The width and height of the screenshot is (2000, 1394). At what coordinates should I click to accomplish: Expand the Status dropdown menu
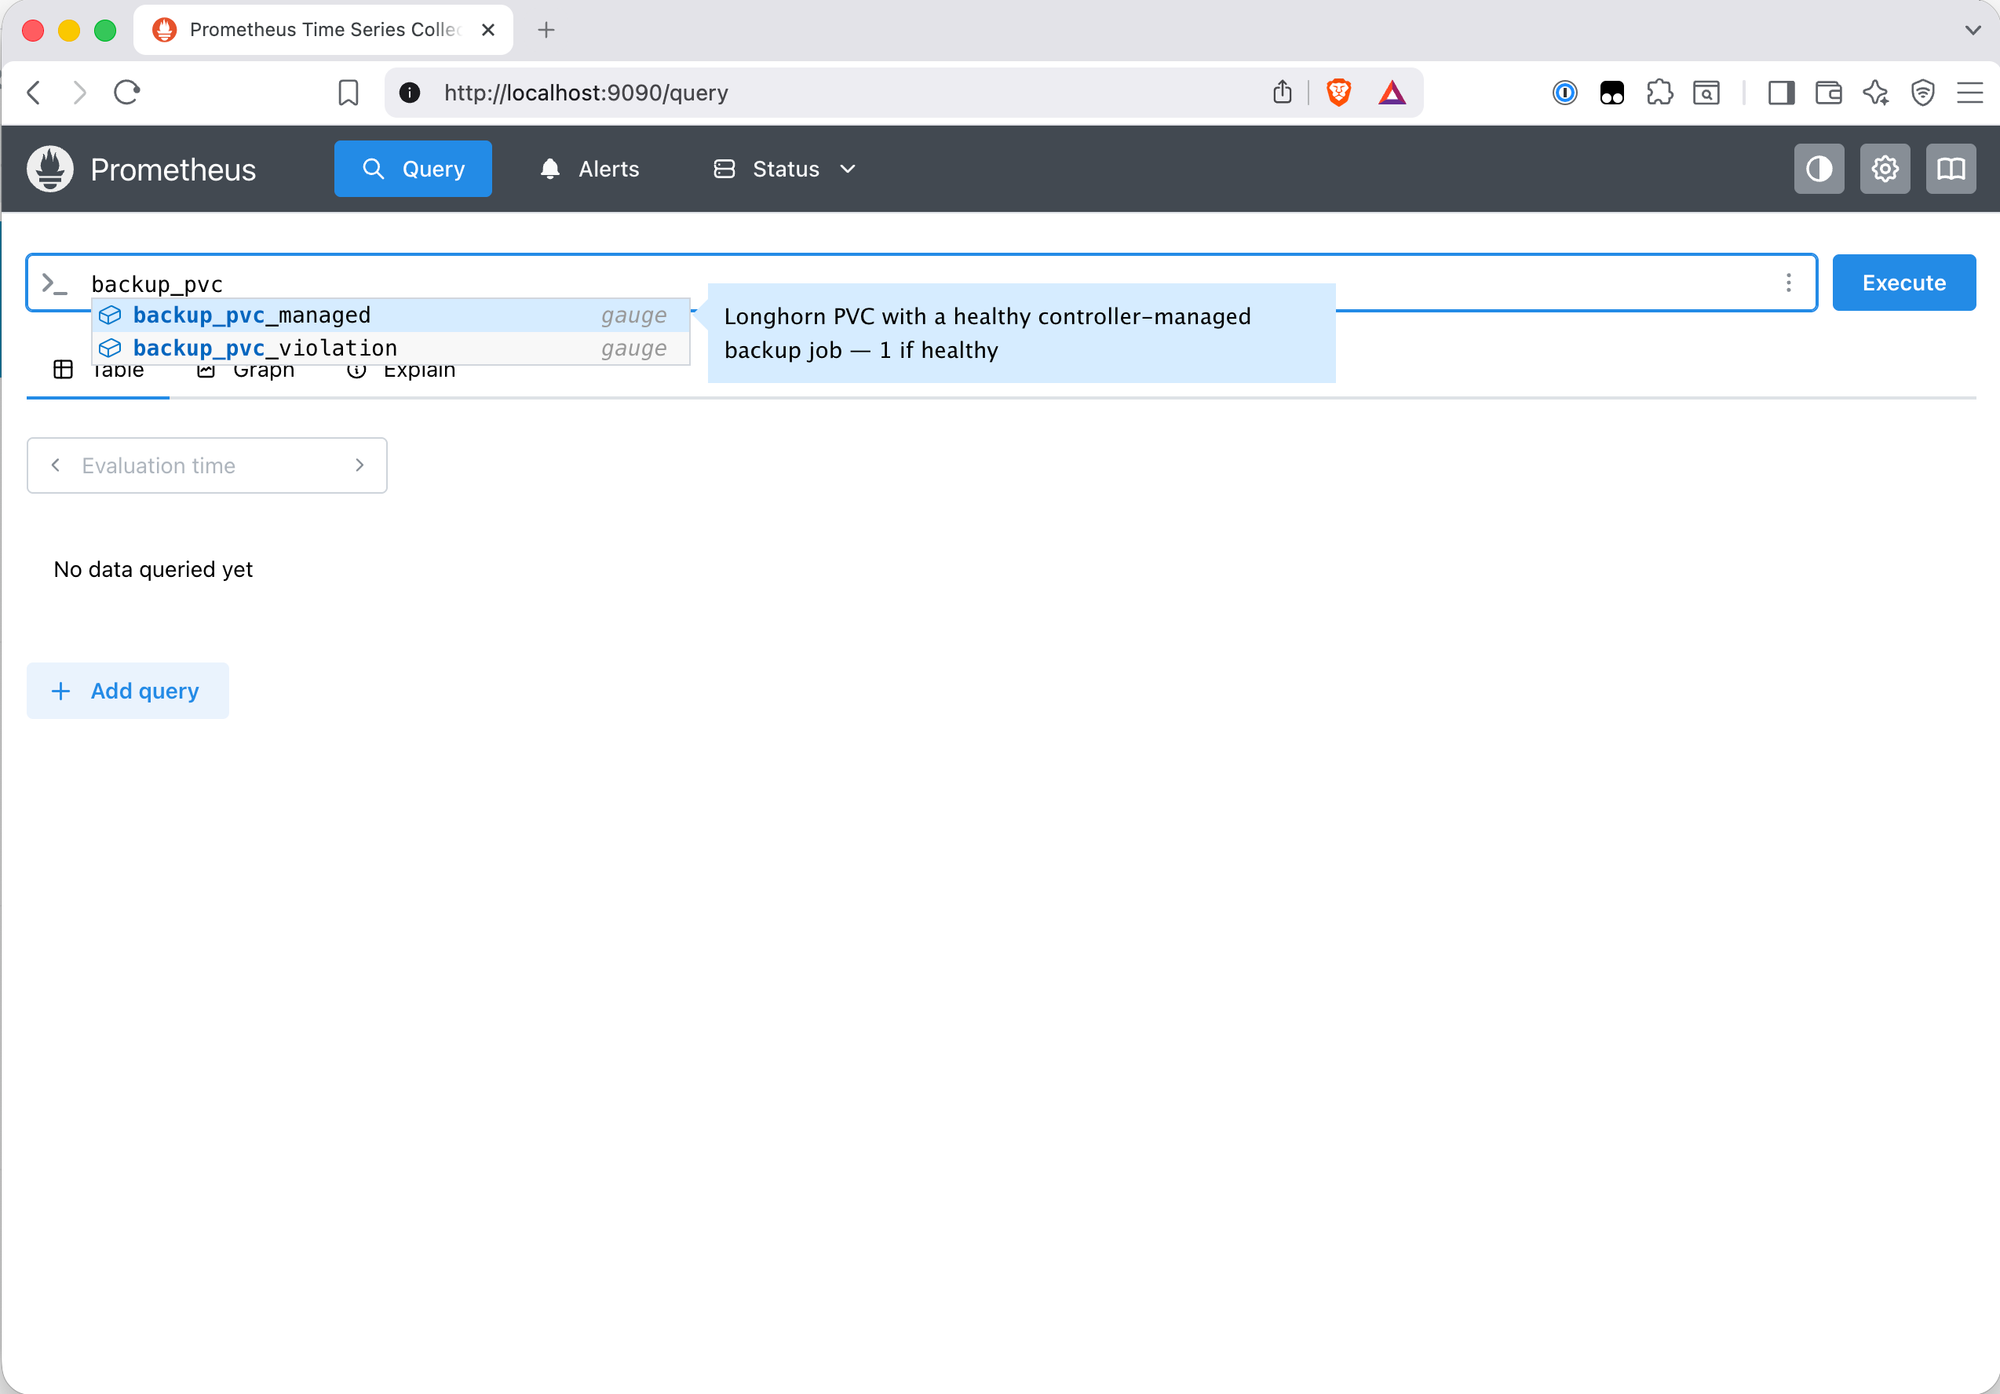pos(785,169)
